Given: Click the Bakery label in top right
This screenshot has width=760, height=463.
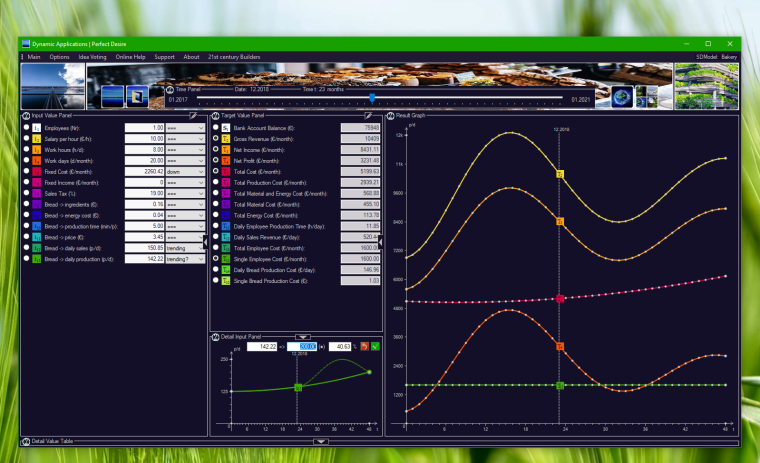Looking at the screenshot, I should pyautogui.click(x=729, y=57).
